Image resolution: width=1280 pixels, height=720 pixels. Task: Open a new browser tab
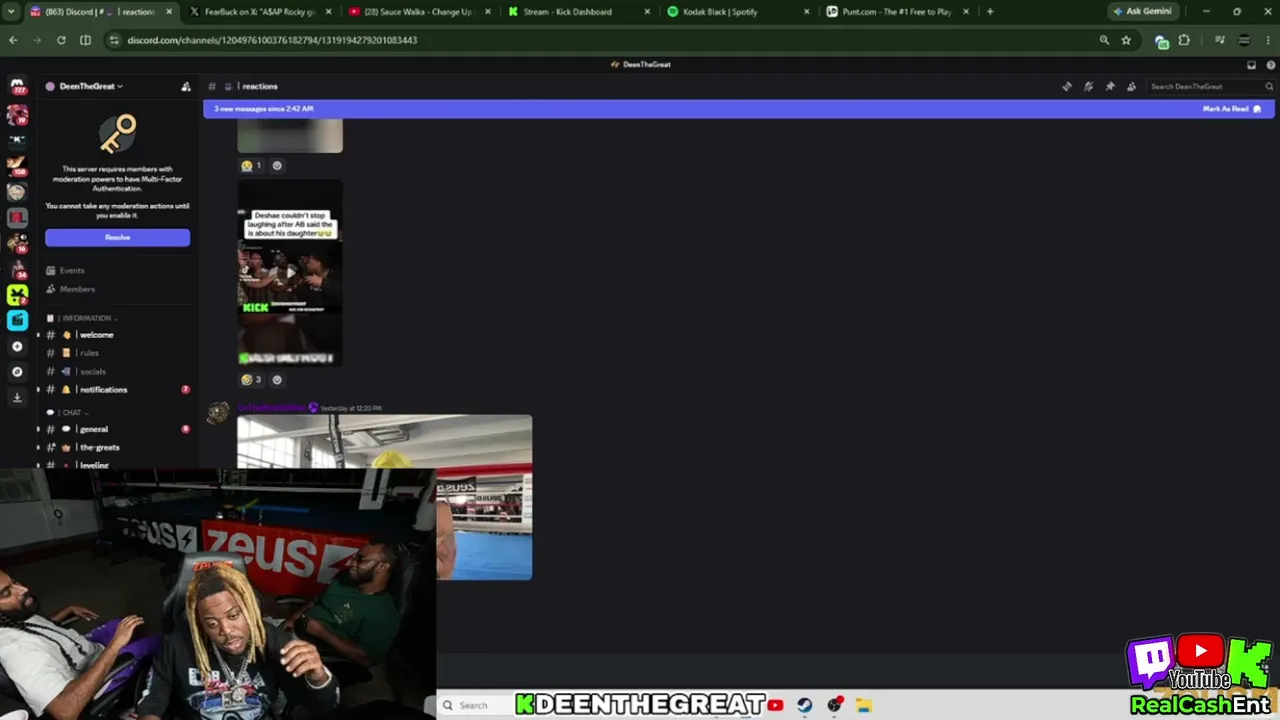point(990,12)
